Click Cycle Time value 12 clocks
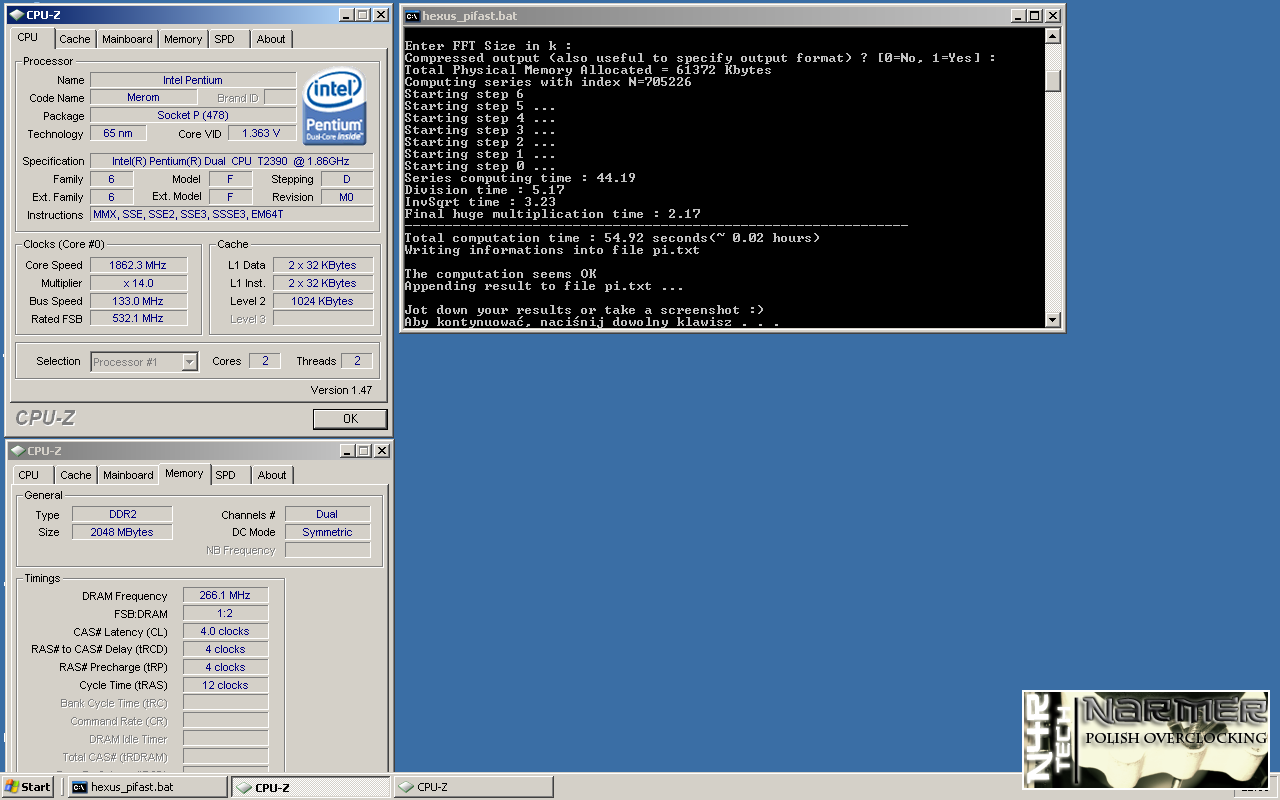This screenshot has width=1280, height=800. [225, 685]
